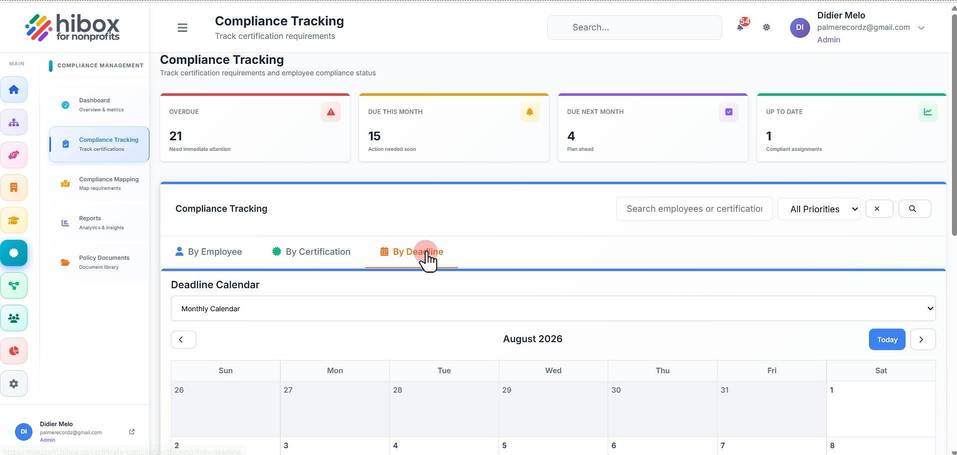Expand the user account chevron in header

pos(922,27)
